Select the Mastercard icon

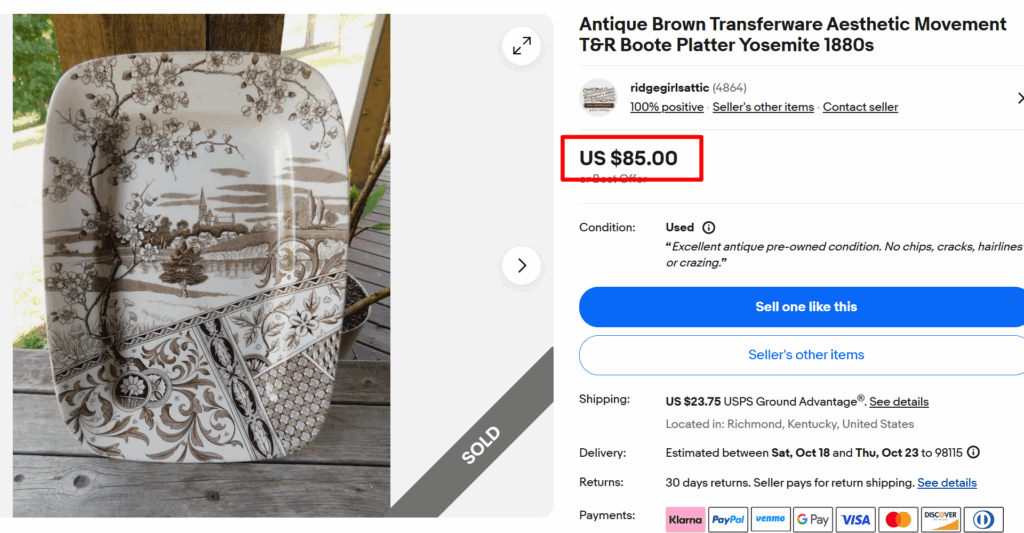point(898,520)
